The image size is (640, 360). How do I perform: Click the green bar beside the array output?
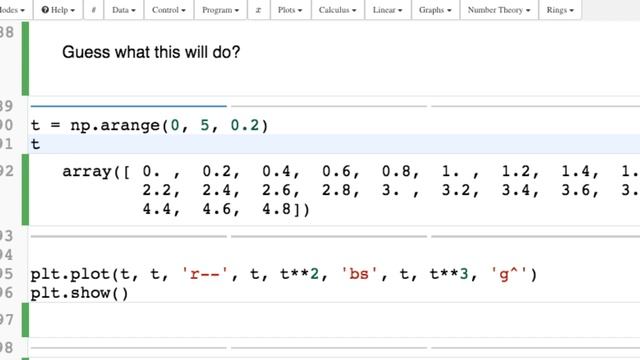tap(25, 190)
